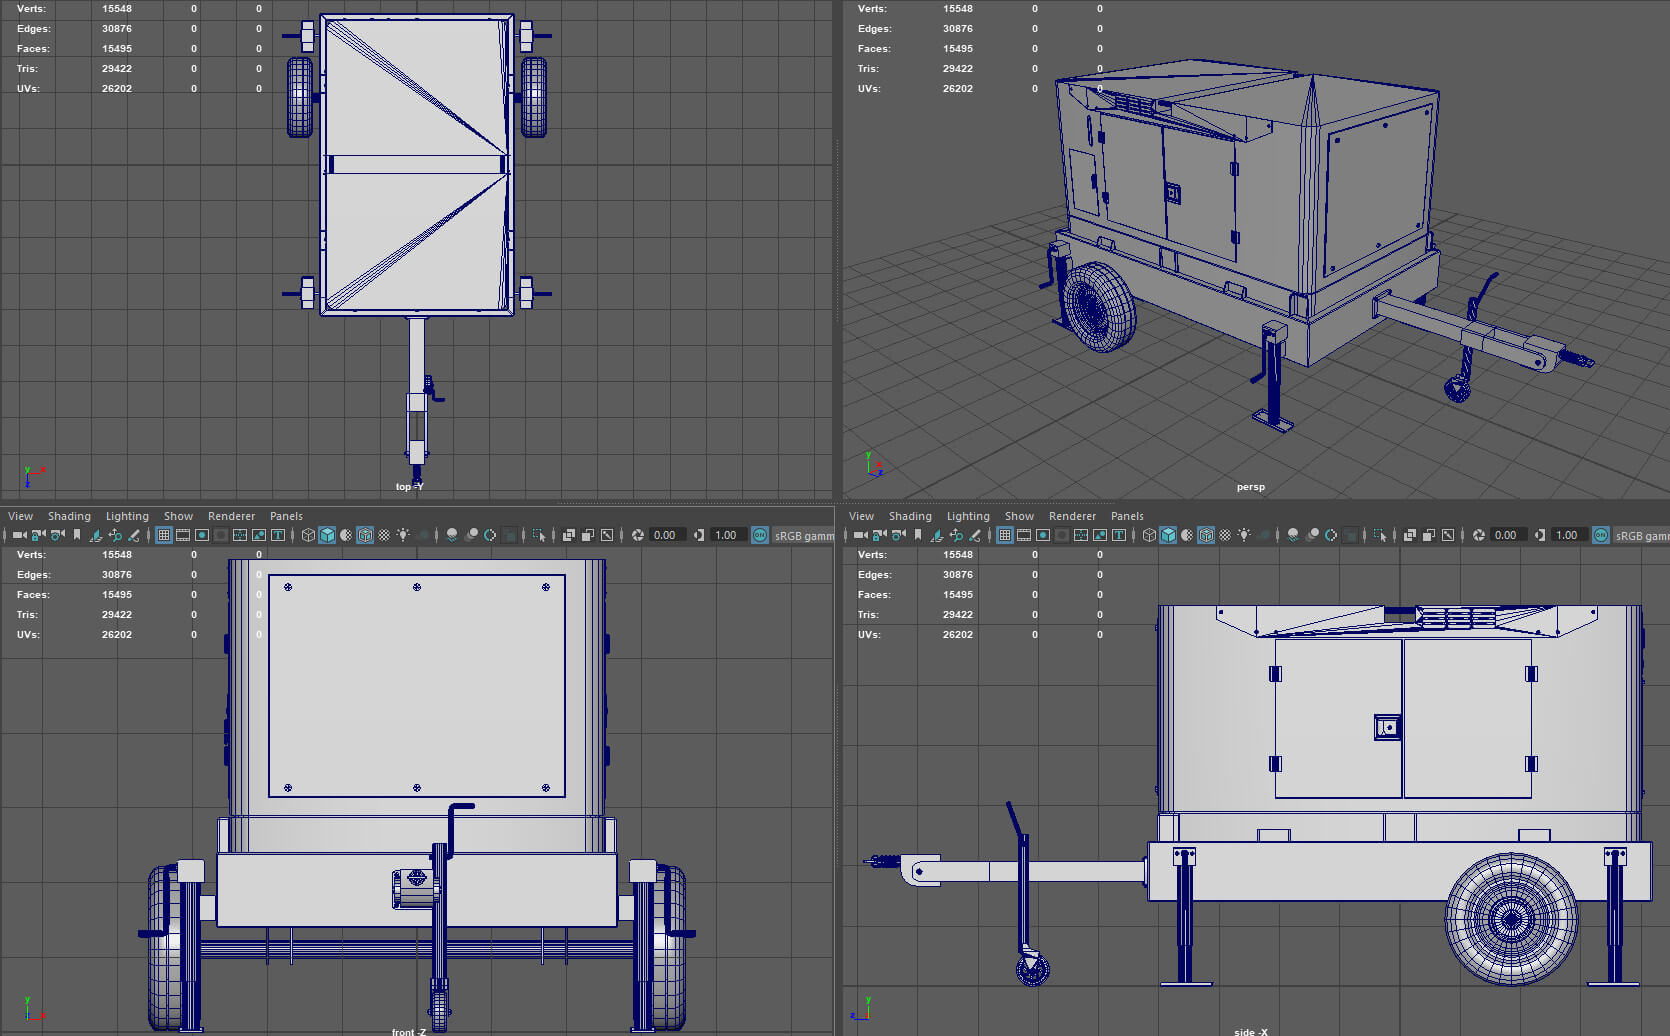The width and height of the screenshot is (1670, 1036).
Task: Open the Panels menu in side panel
Action: (1127, 516)
